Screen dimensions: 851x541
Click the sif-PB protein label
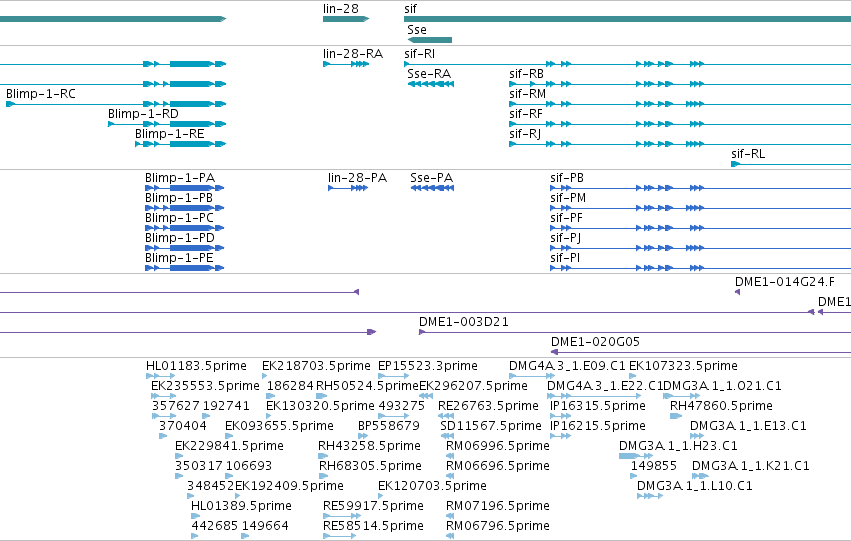pos(567,178)
